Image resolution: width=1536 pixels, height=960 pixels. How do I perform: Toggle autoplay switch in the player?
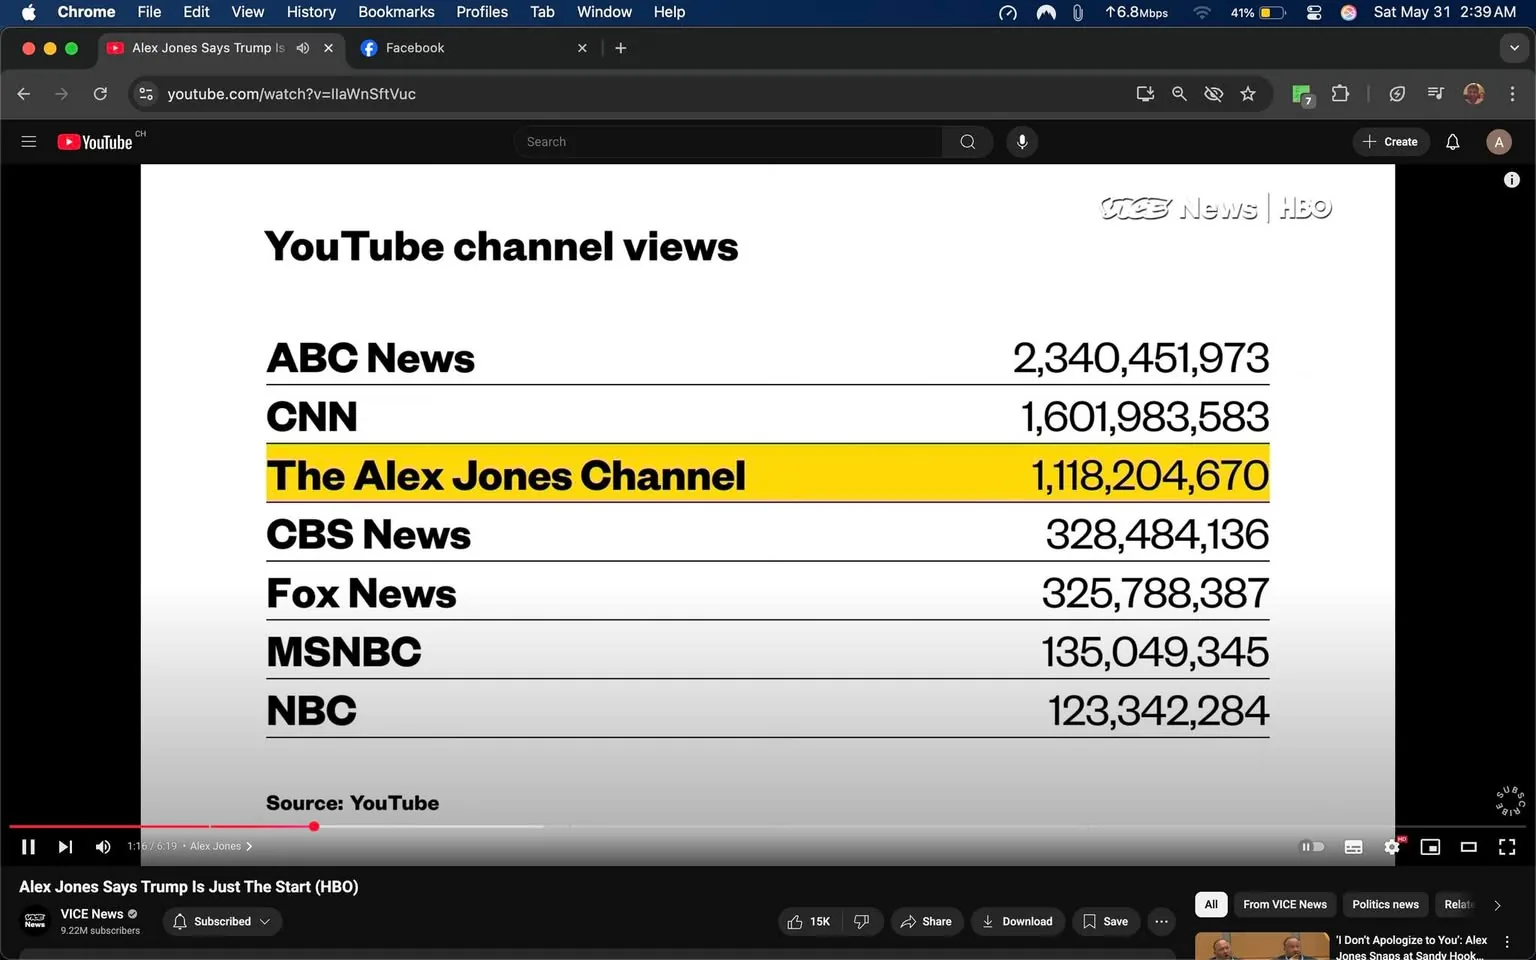1311,846
